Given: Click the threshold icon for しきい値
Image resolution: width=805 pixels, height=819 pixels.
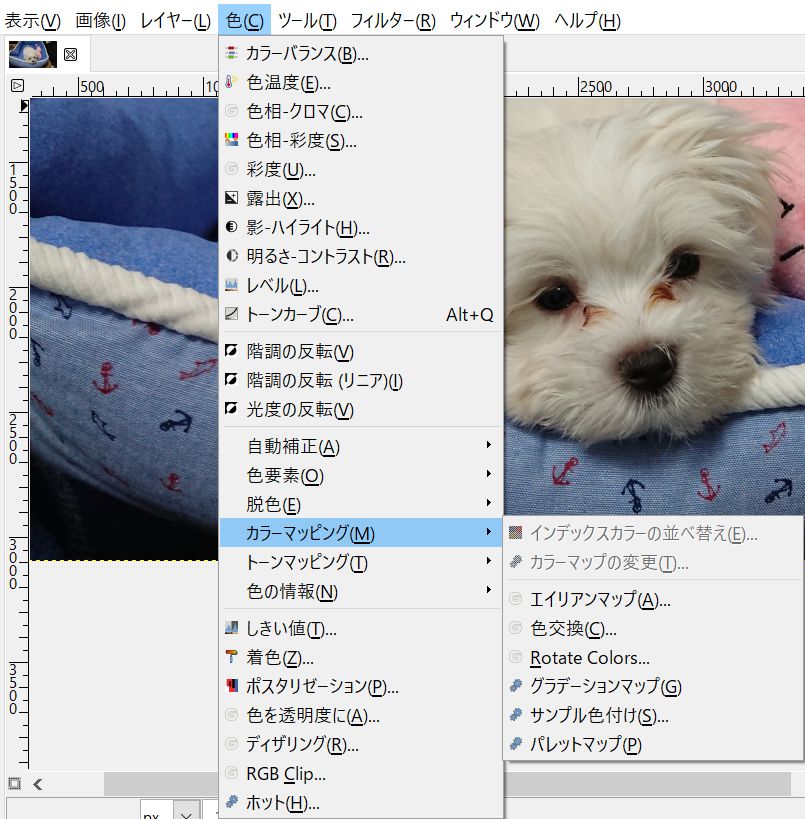Looking at the screenshot, I should 231,628.
